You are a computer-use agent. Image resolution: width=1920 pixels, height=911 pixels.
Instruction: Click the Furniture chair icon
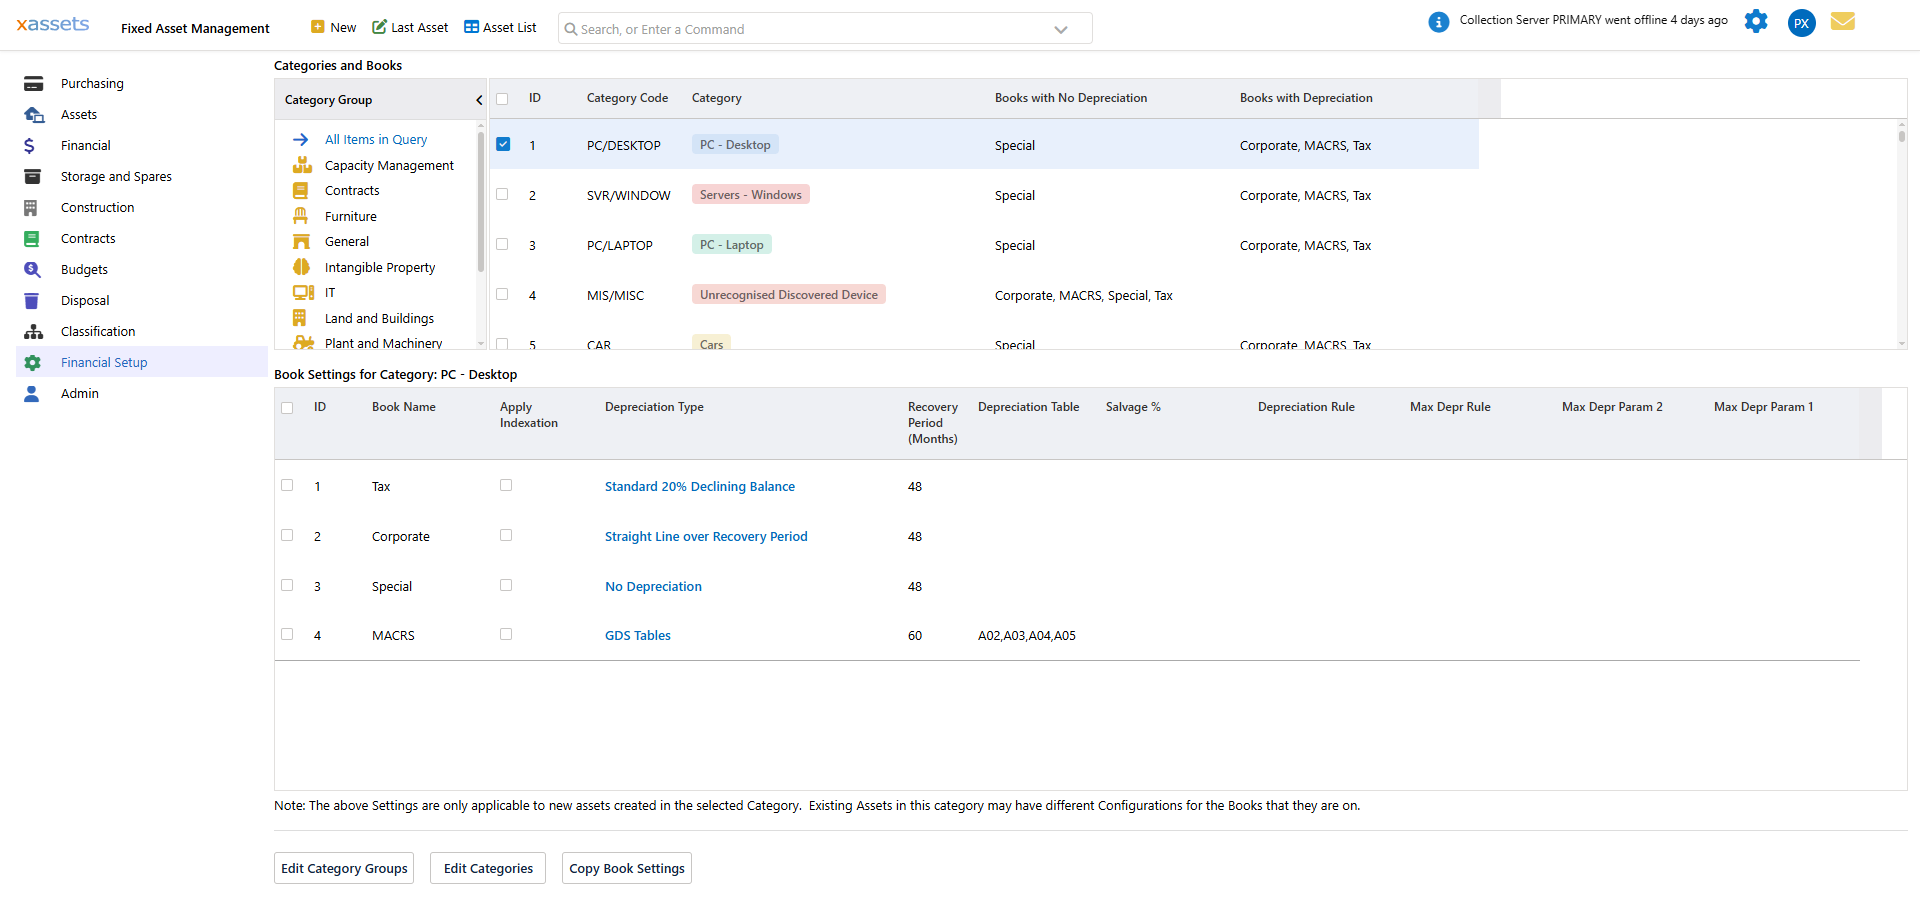(300, 216)
